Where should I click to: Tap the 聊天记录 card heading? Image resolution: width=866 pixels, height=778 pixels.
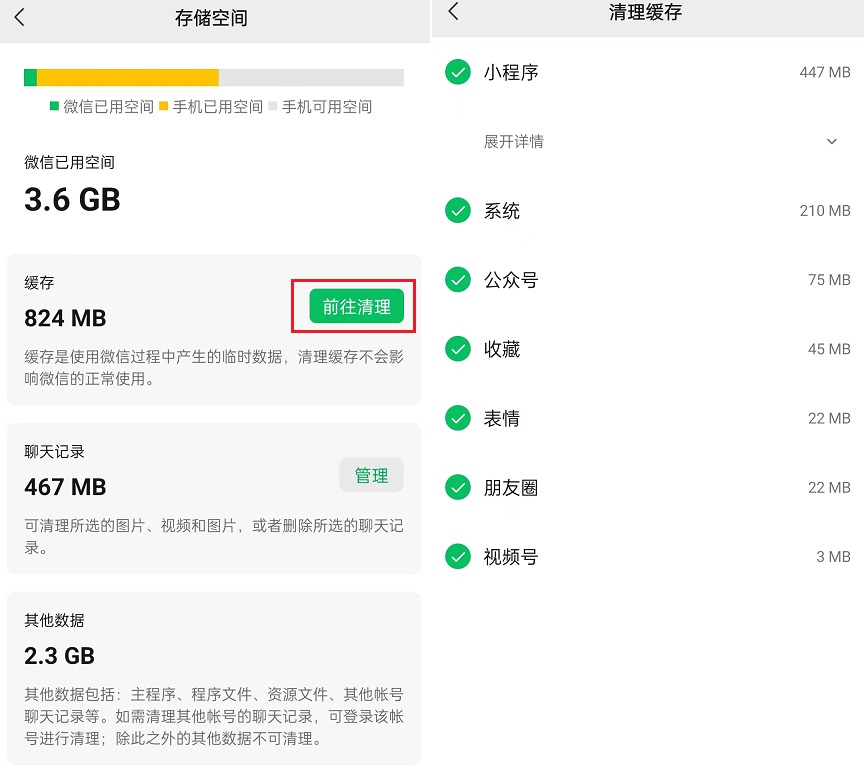click(x=54, y=451)
